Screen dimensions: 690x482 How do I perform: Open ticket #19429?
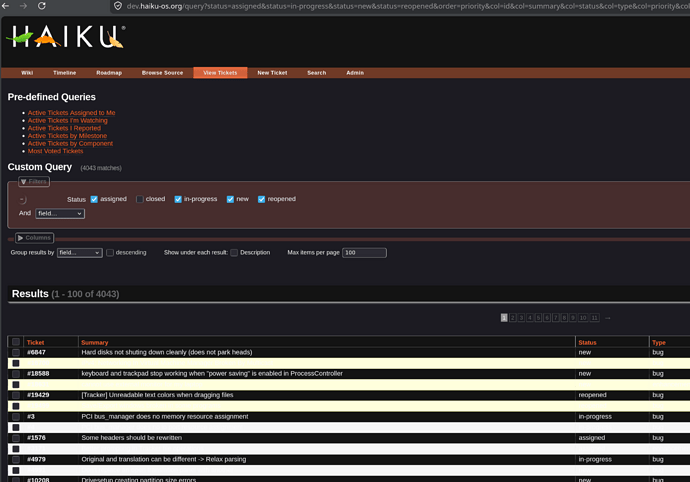(x=38, y=395)
